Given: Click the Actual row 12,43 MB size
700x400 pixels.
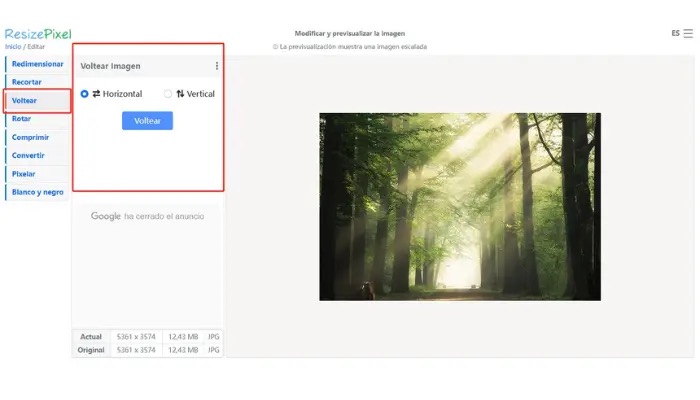Looking at the screenshot, I should click(183, 337).
